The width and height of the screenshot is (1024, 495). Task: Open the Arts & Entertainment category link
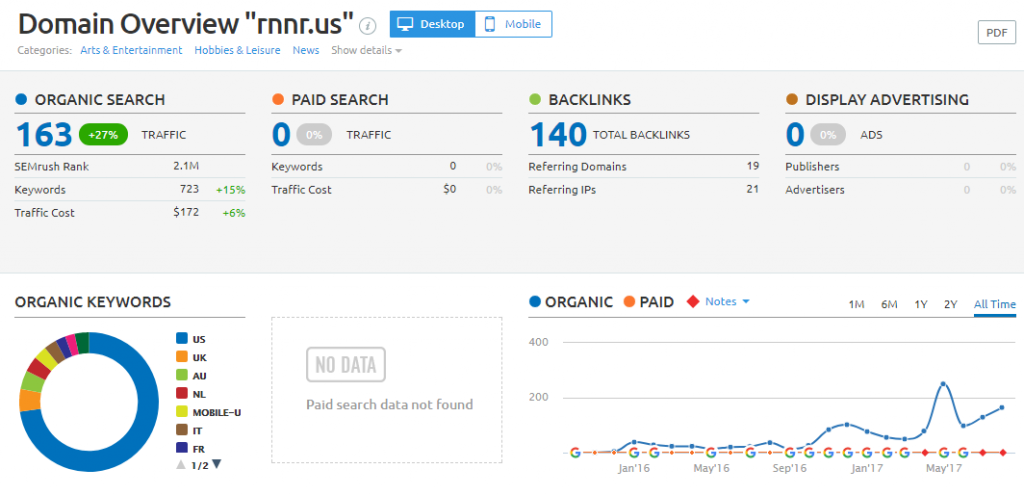(x=130, y=50)
